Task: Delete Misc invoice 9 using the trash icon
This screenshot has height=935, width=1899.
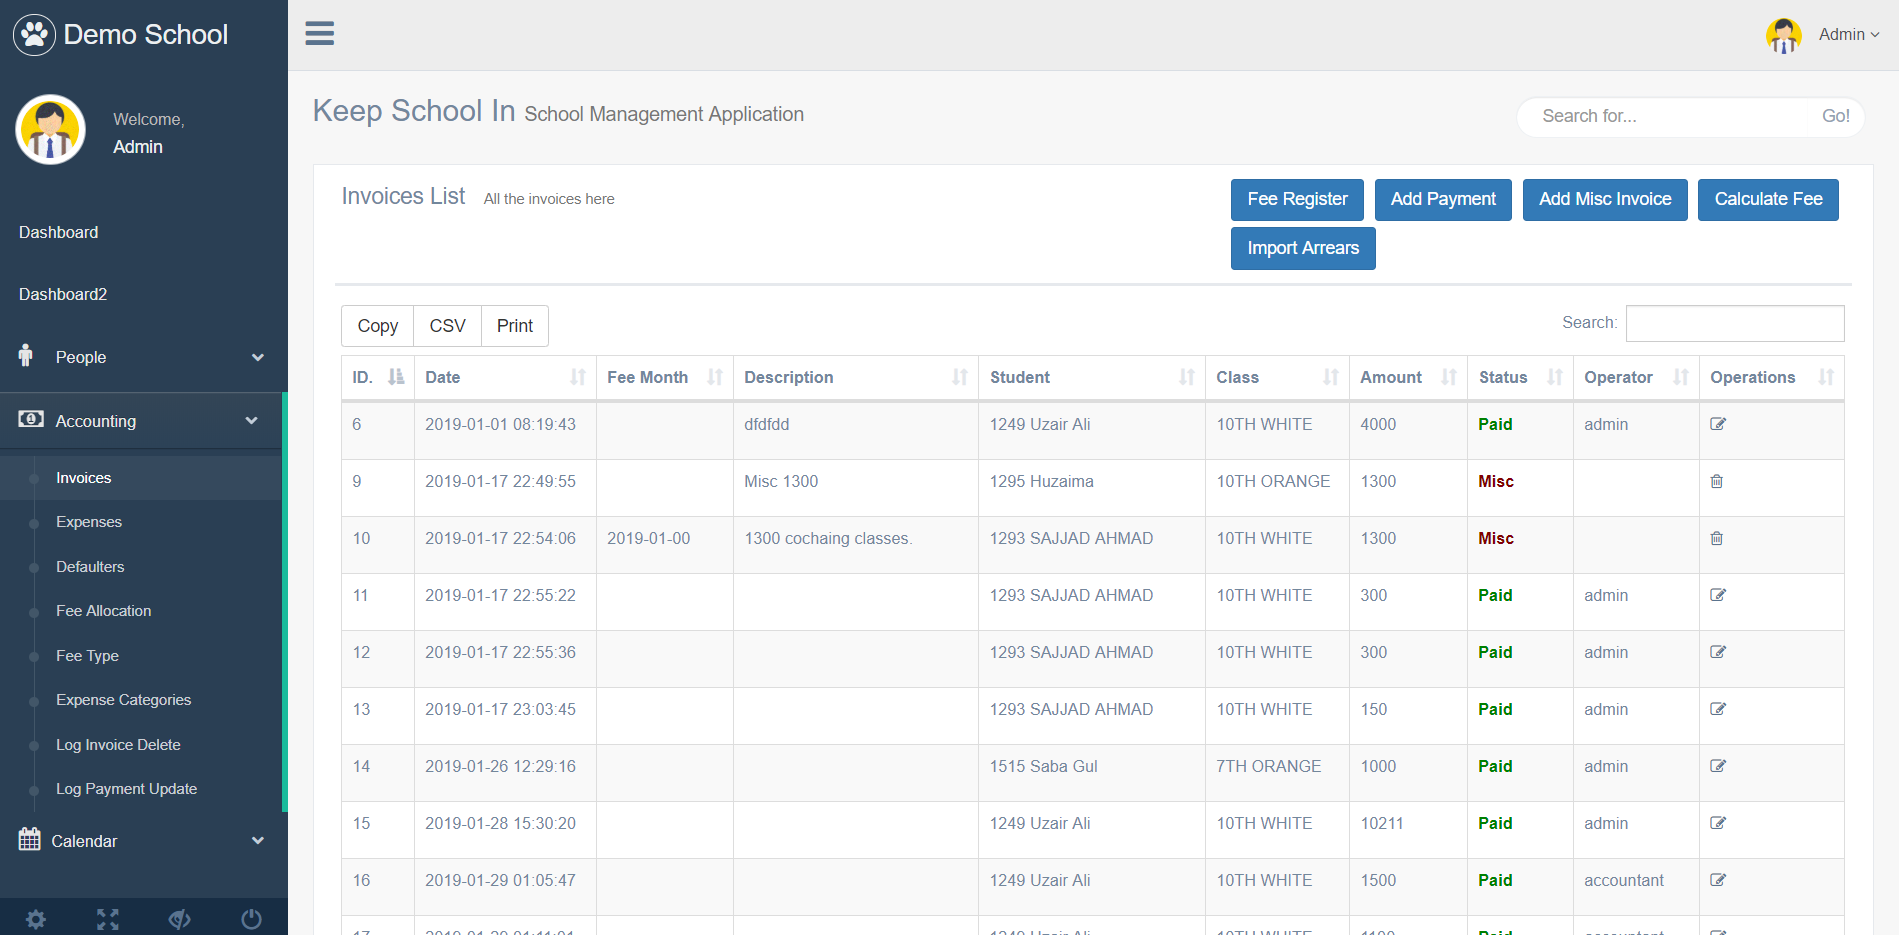Action: coord(1717,481)
